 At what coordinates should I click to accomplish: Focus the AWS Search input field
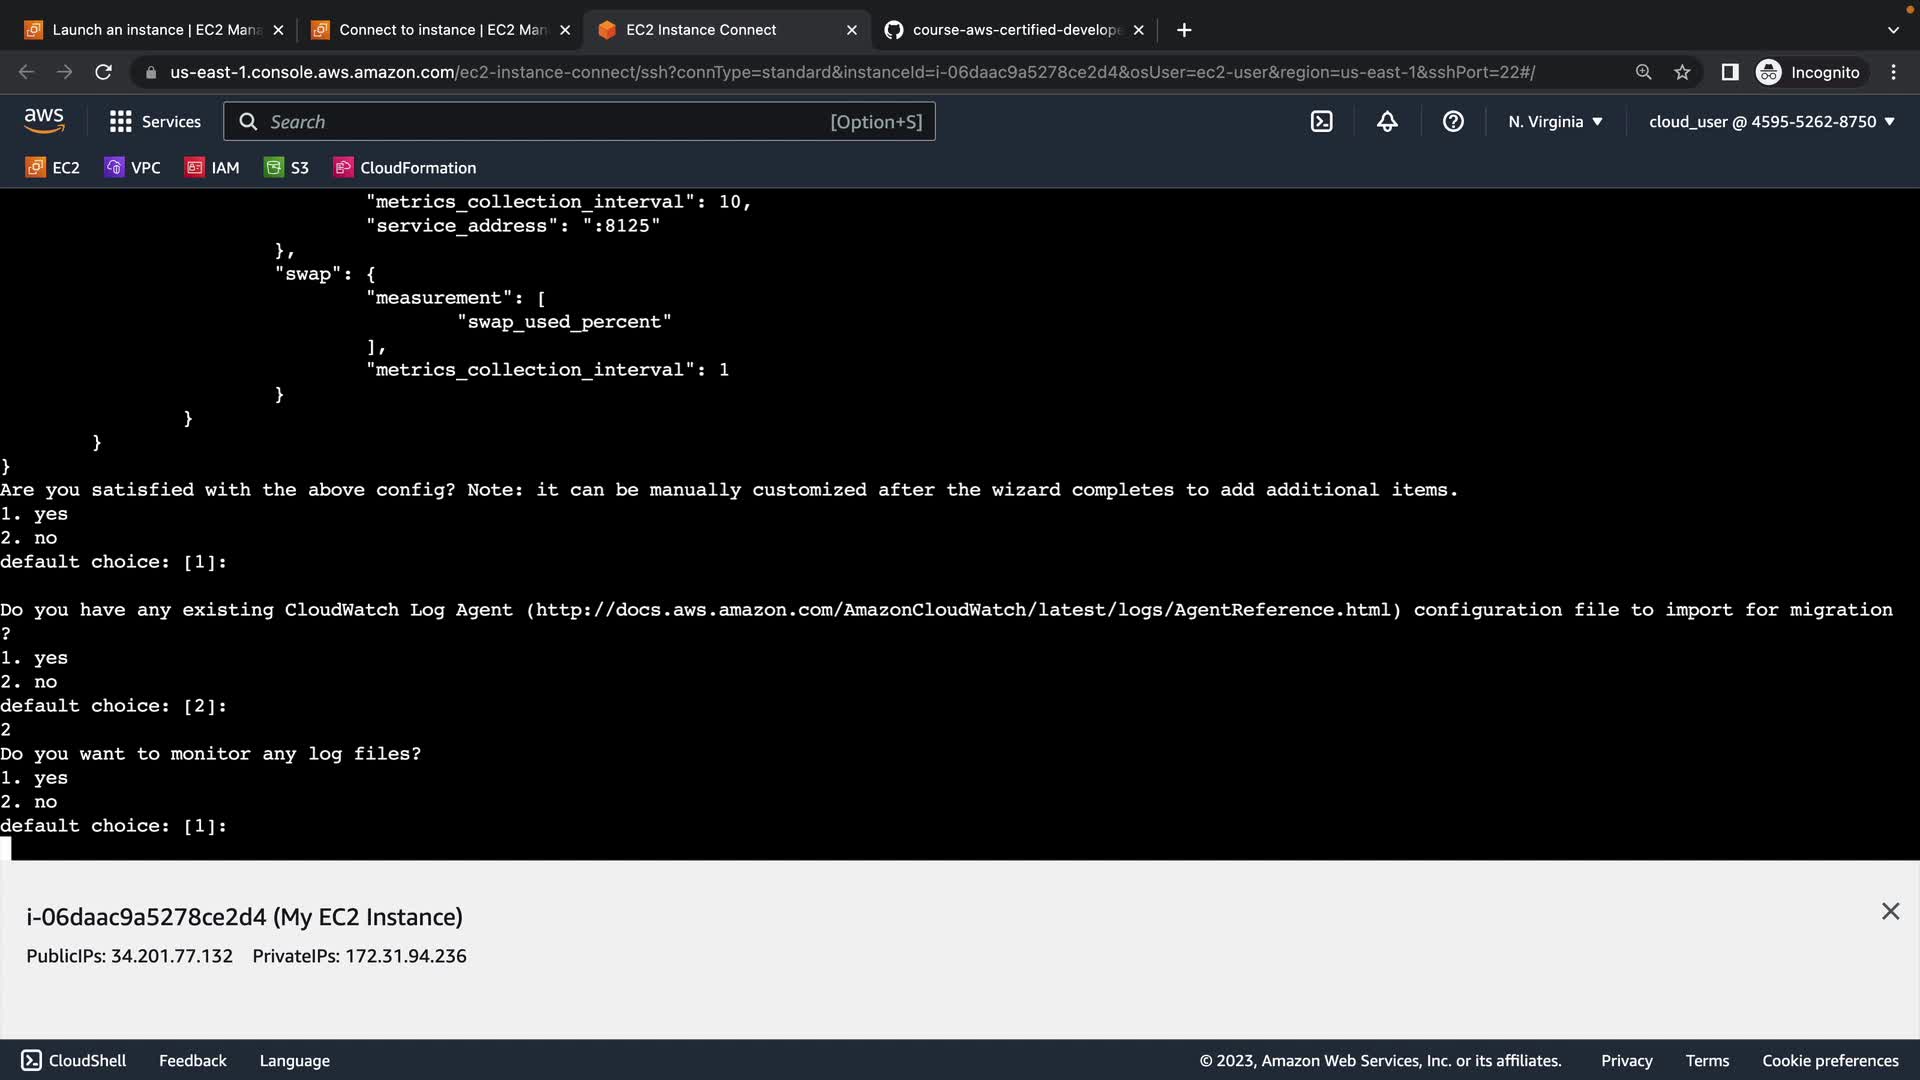tap(540, 122)
